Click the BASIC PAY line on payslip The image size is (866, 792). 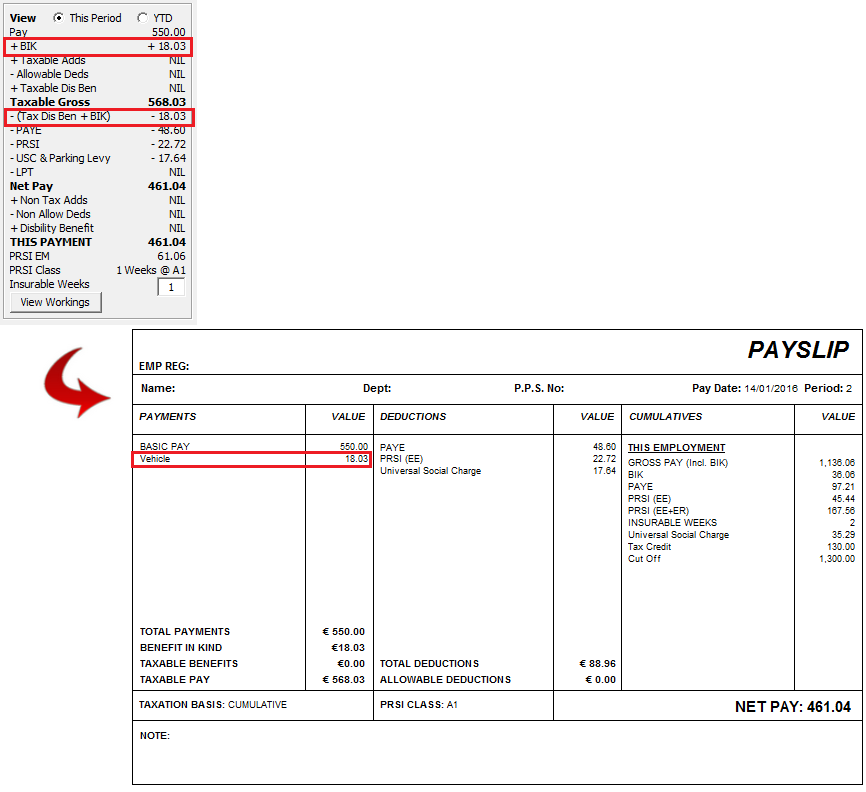click(x=252, y=447)
